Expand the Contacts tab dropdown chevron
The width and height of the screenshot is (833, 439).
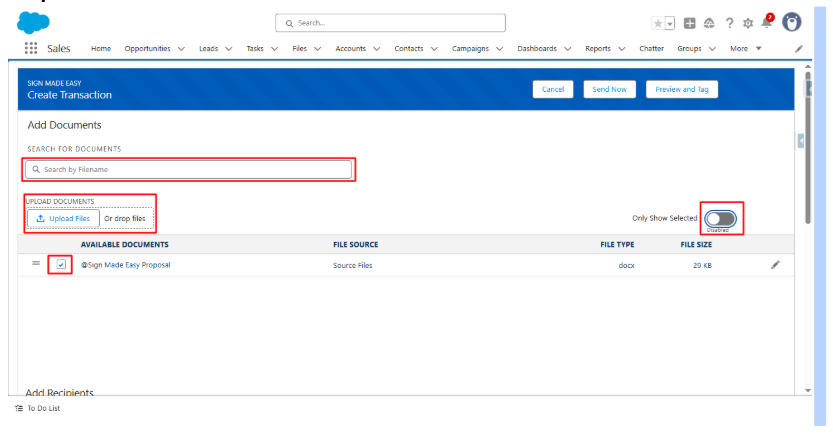coord(434,49)
